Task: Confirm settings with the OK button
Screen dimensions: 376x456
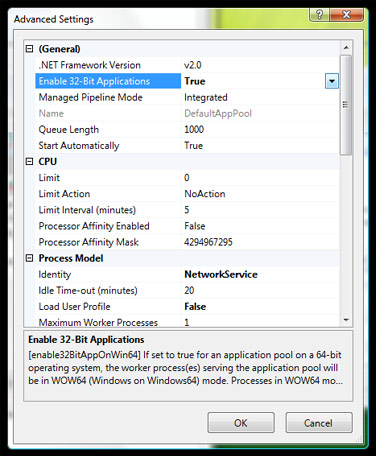Action: click(241, 423)
